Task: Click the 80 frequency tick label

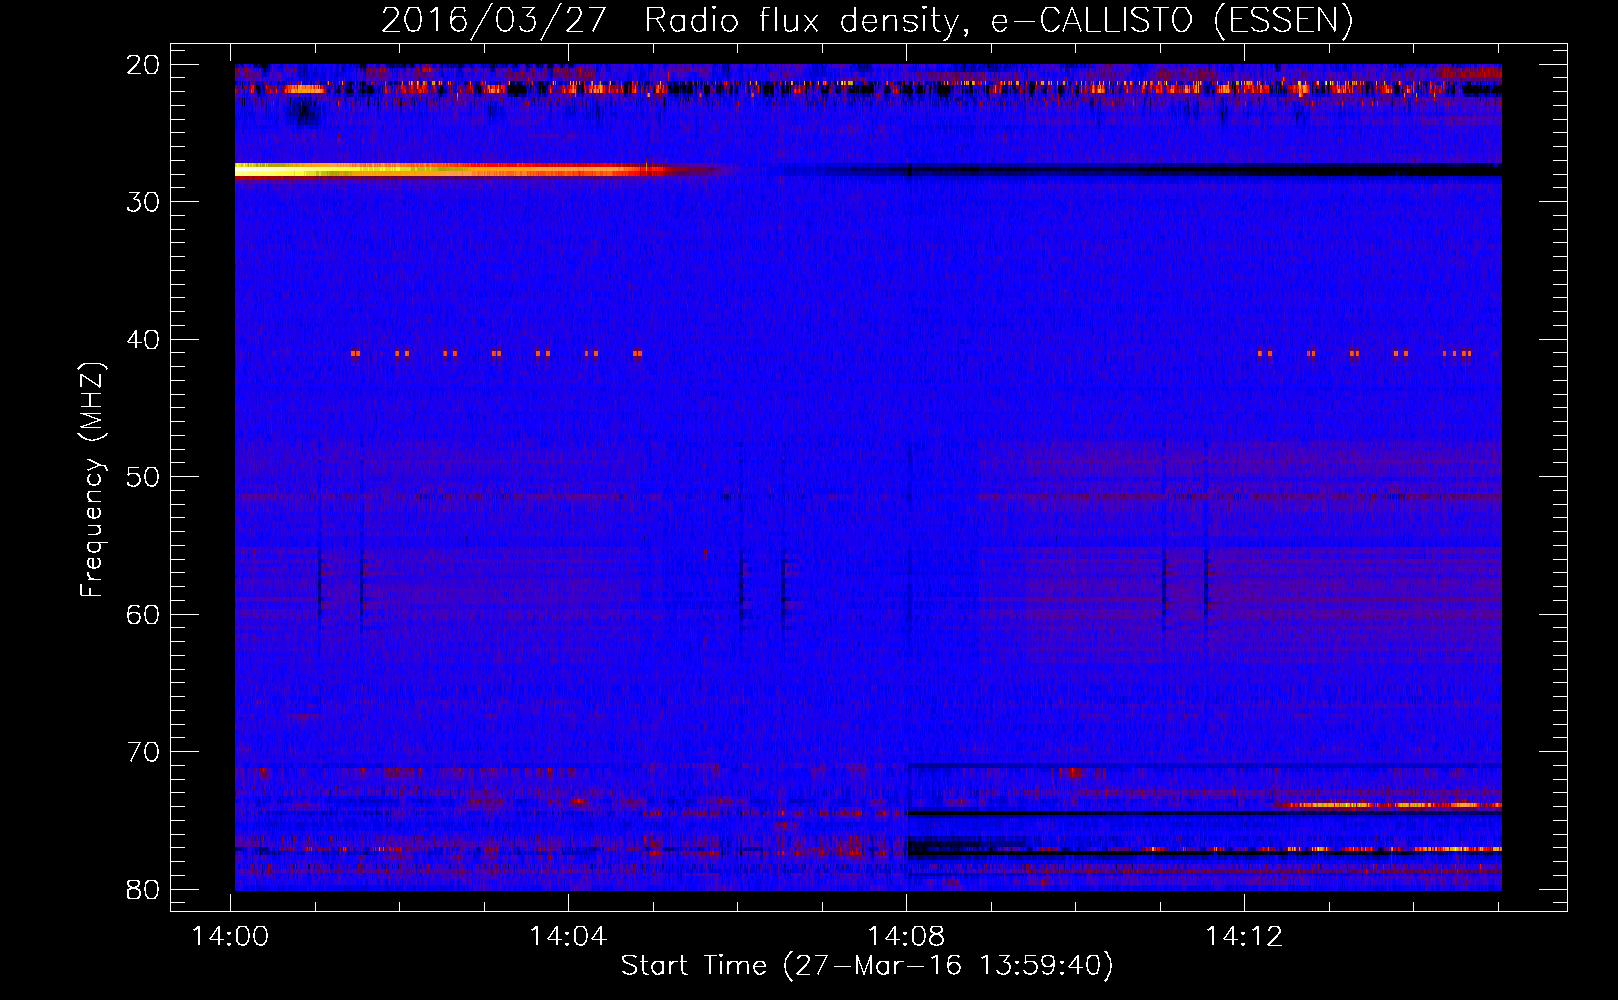Action: pos(144,889)
